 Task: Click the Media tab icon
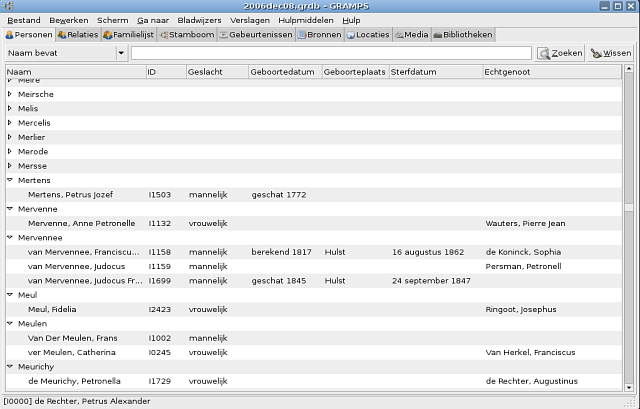point(399,35)
